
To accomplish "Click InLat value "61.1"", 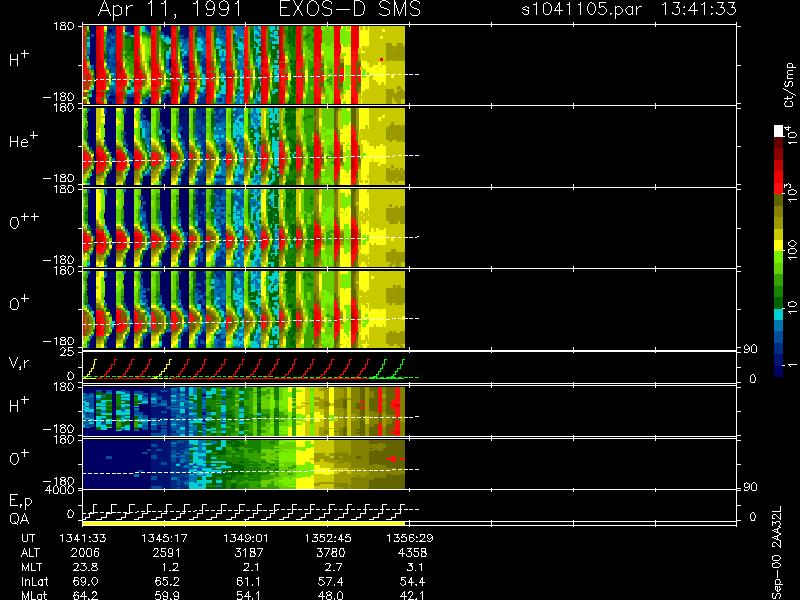I will tap(249, 581).
